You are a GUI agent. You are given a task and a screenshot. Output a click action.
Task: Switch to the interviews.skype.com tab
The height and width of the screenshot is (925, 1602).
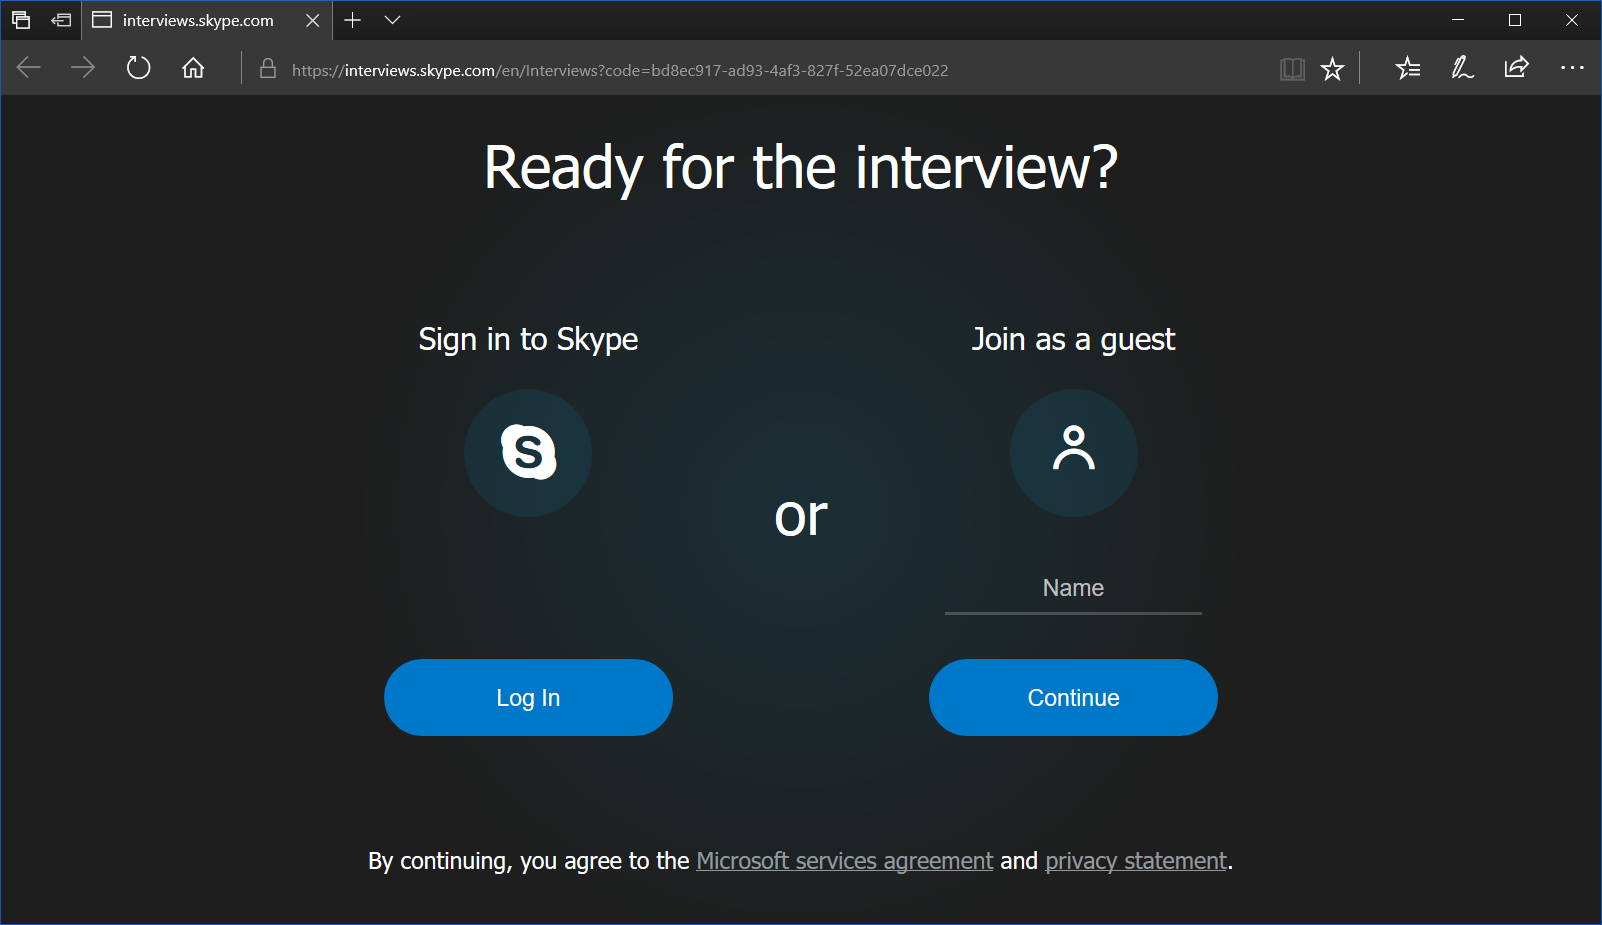click(x=196, y=20)
